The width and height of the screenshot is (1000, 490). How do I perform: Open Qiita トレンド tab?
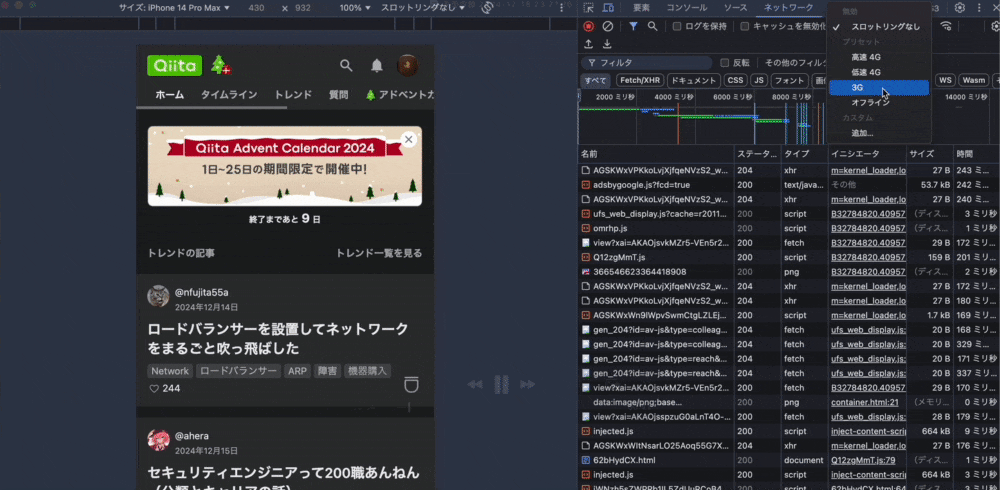click(x=293, y=94)
